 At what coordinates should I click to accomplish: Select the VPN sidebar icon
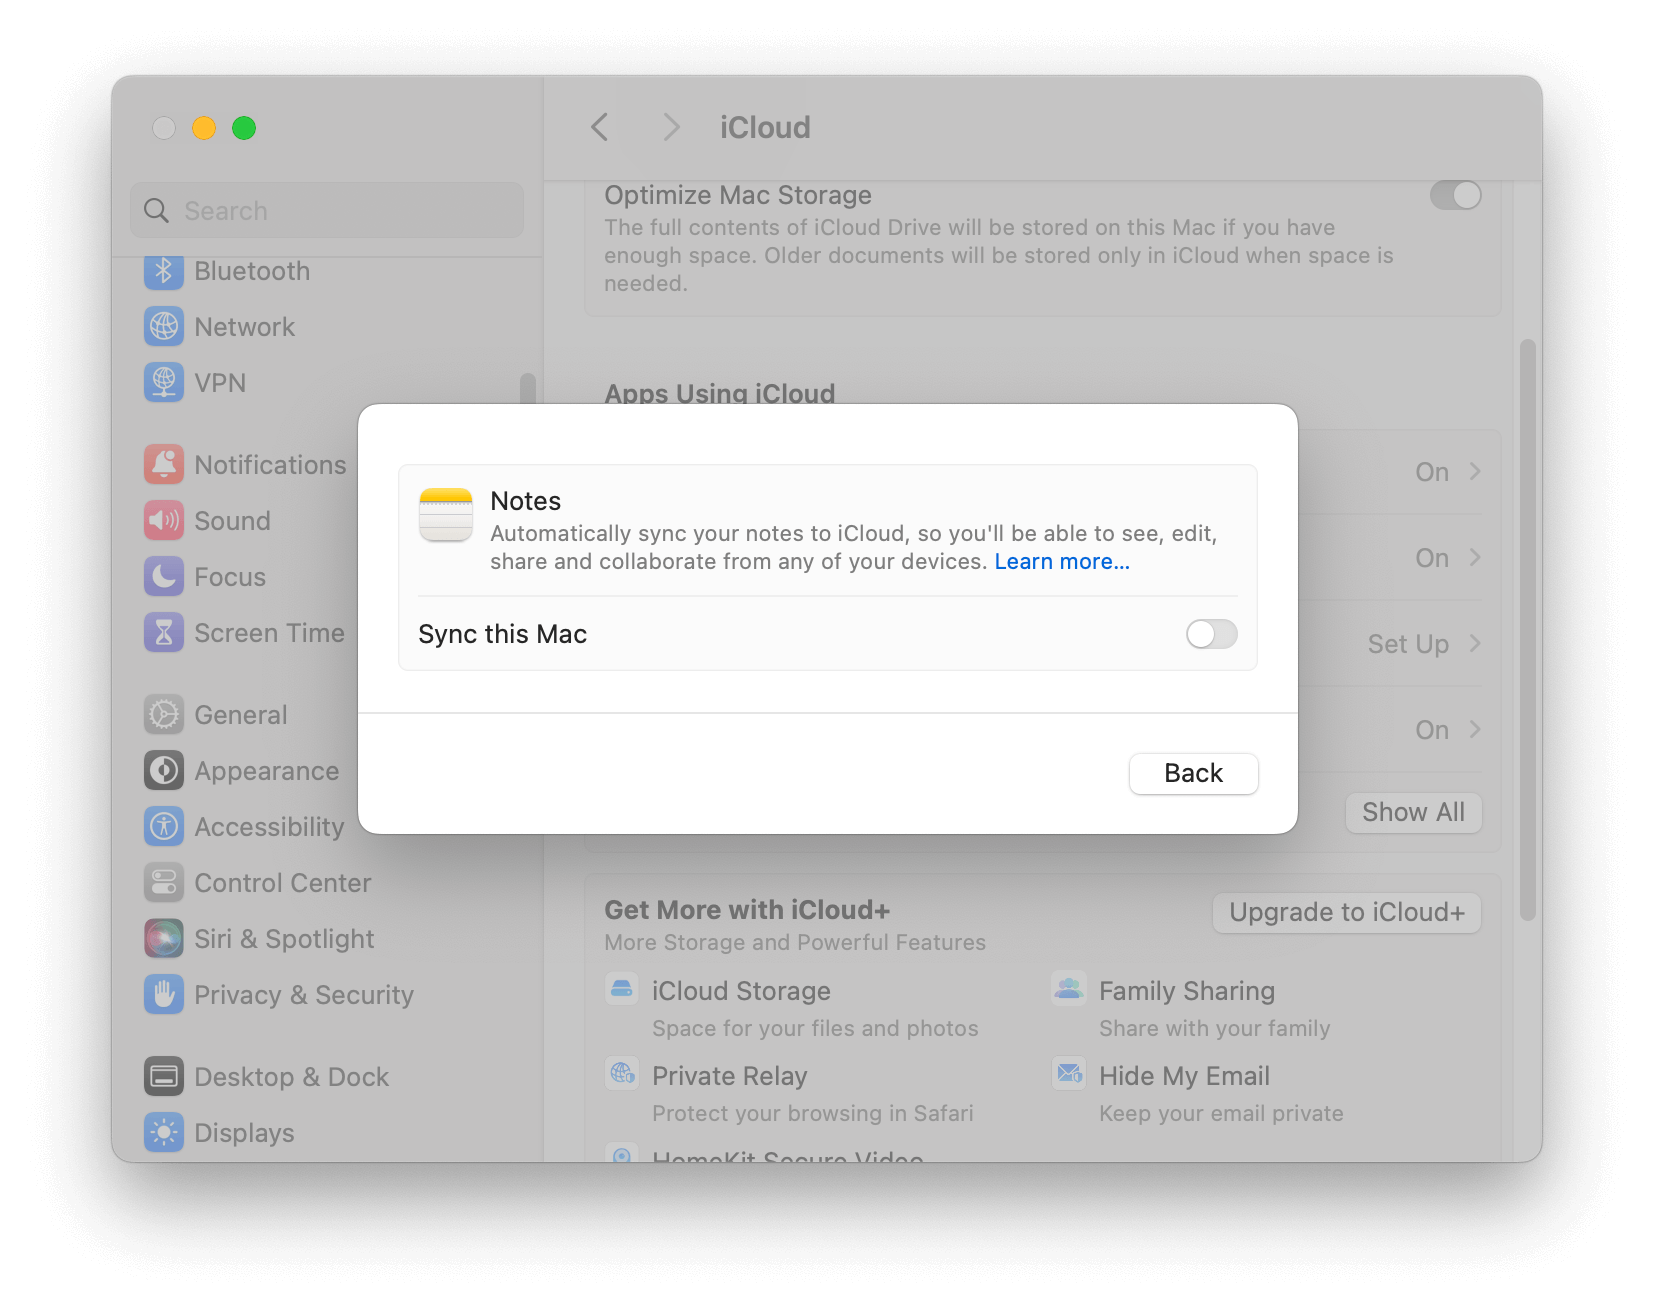[164, 383]
